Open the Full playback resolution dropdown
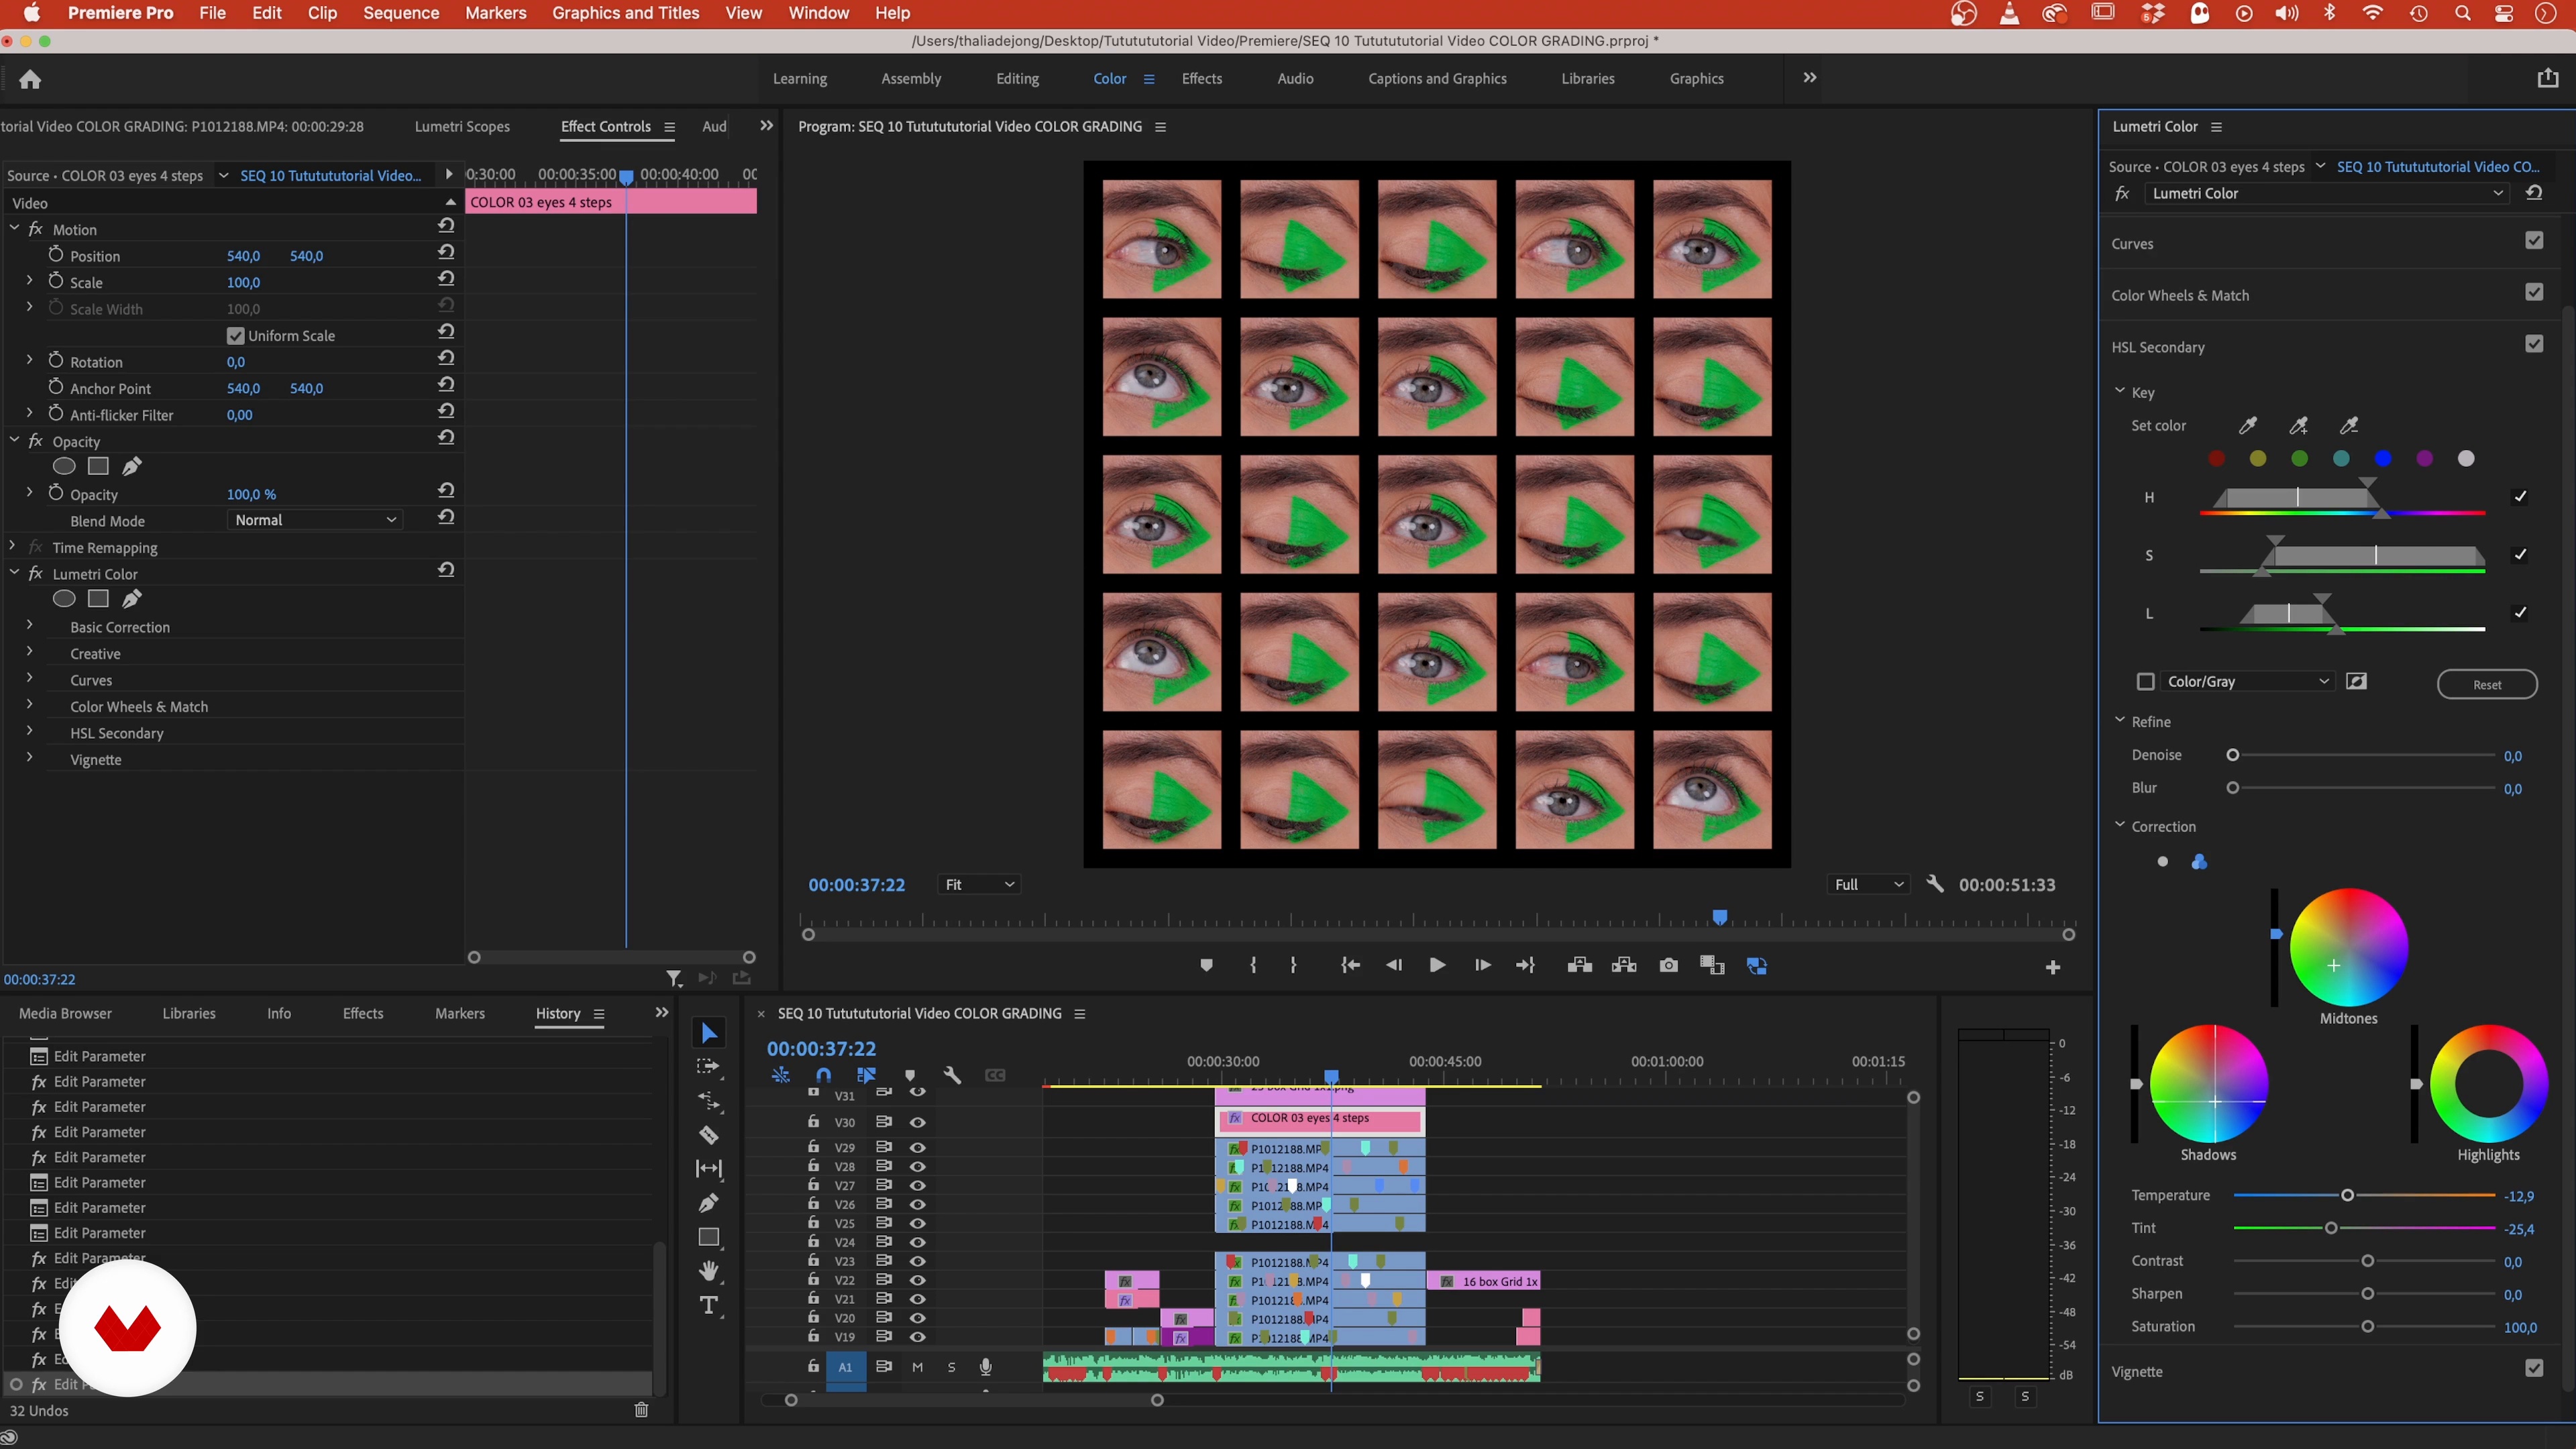 [1868, 884]
